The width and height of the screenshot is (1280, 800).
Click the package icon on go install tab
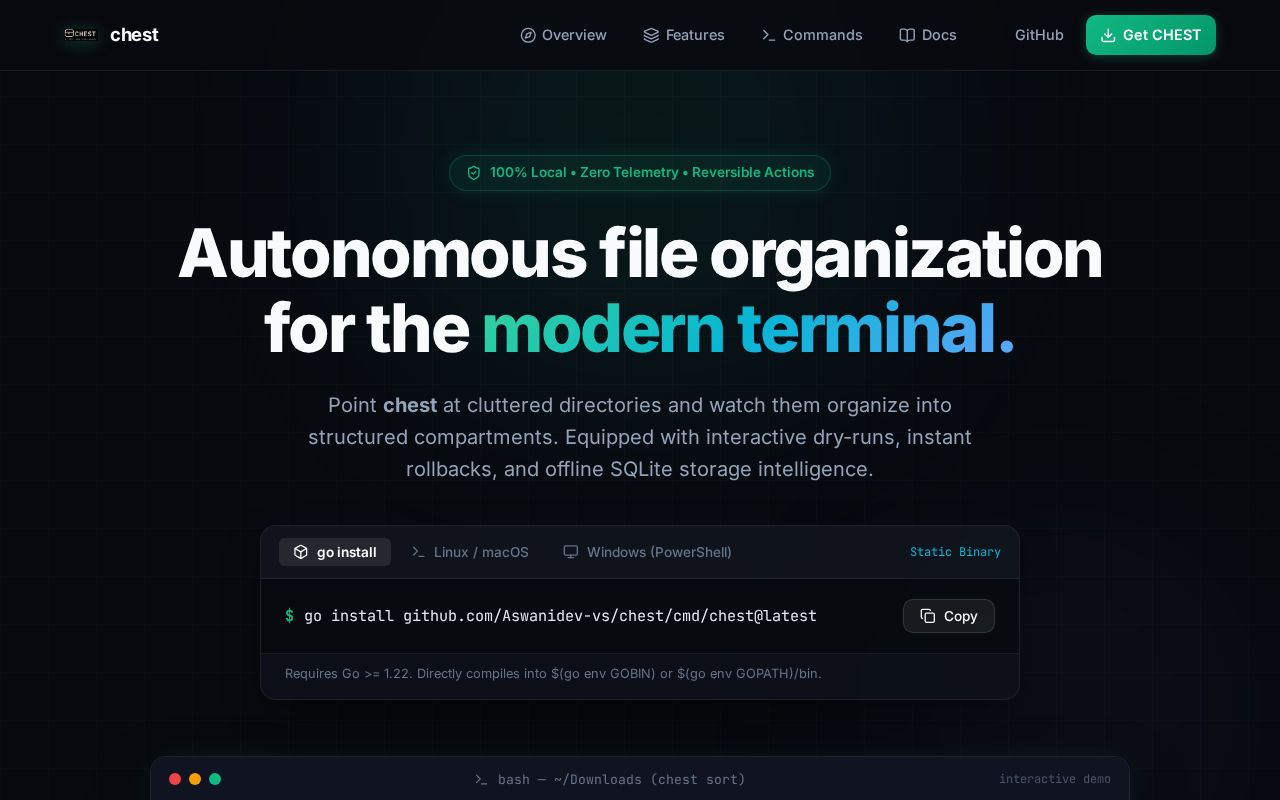click(x=301, y=552)
